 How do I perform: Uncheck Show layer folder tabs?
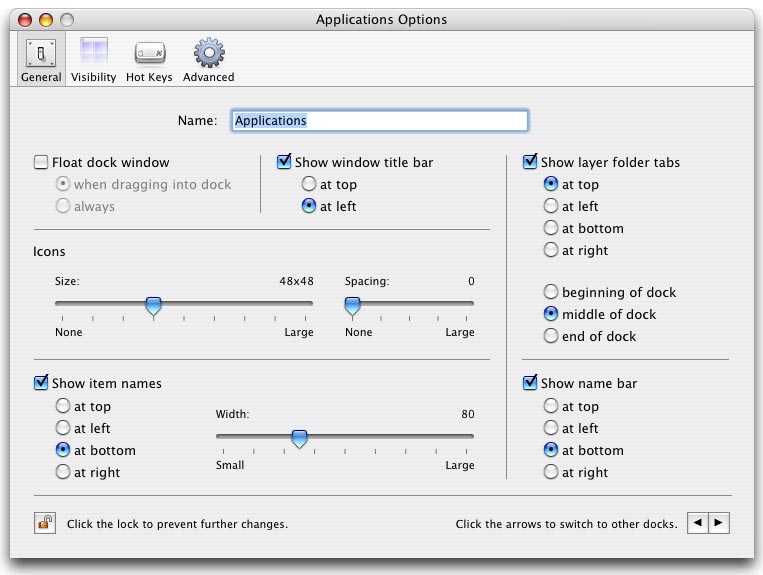[530, 162]
